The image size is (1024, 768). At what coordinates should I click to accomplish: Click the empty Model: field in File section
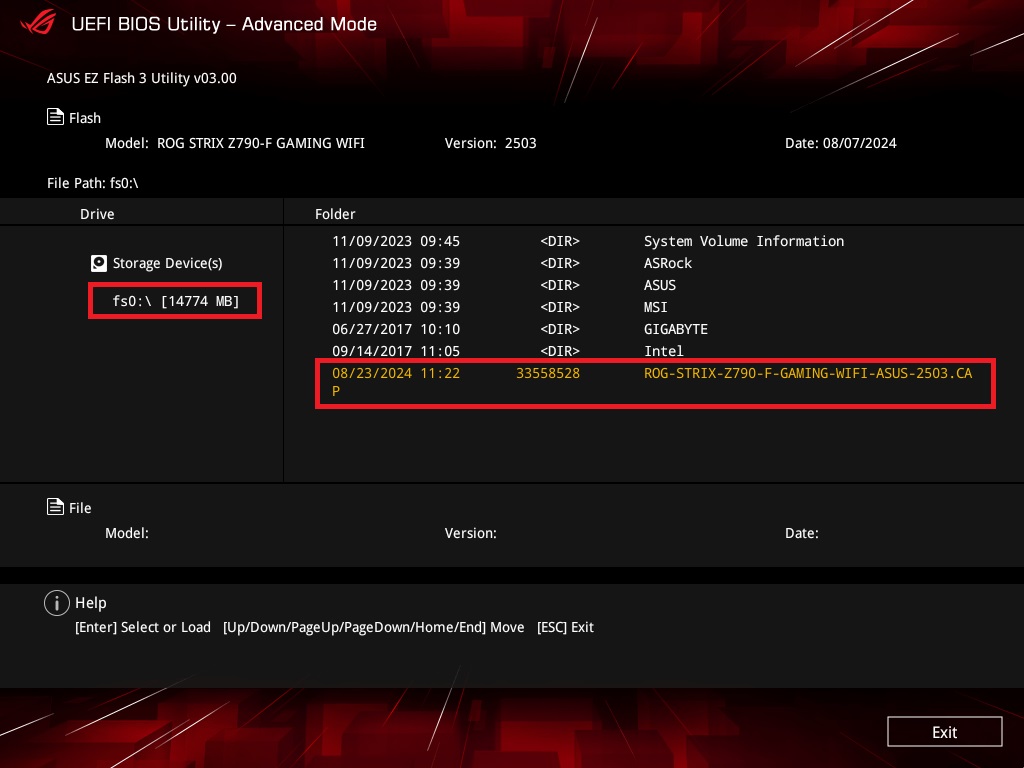tap(127, 533)
